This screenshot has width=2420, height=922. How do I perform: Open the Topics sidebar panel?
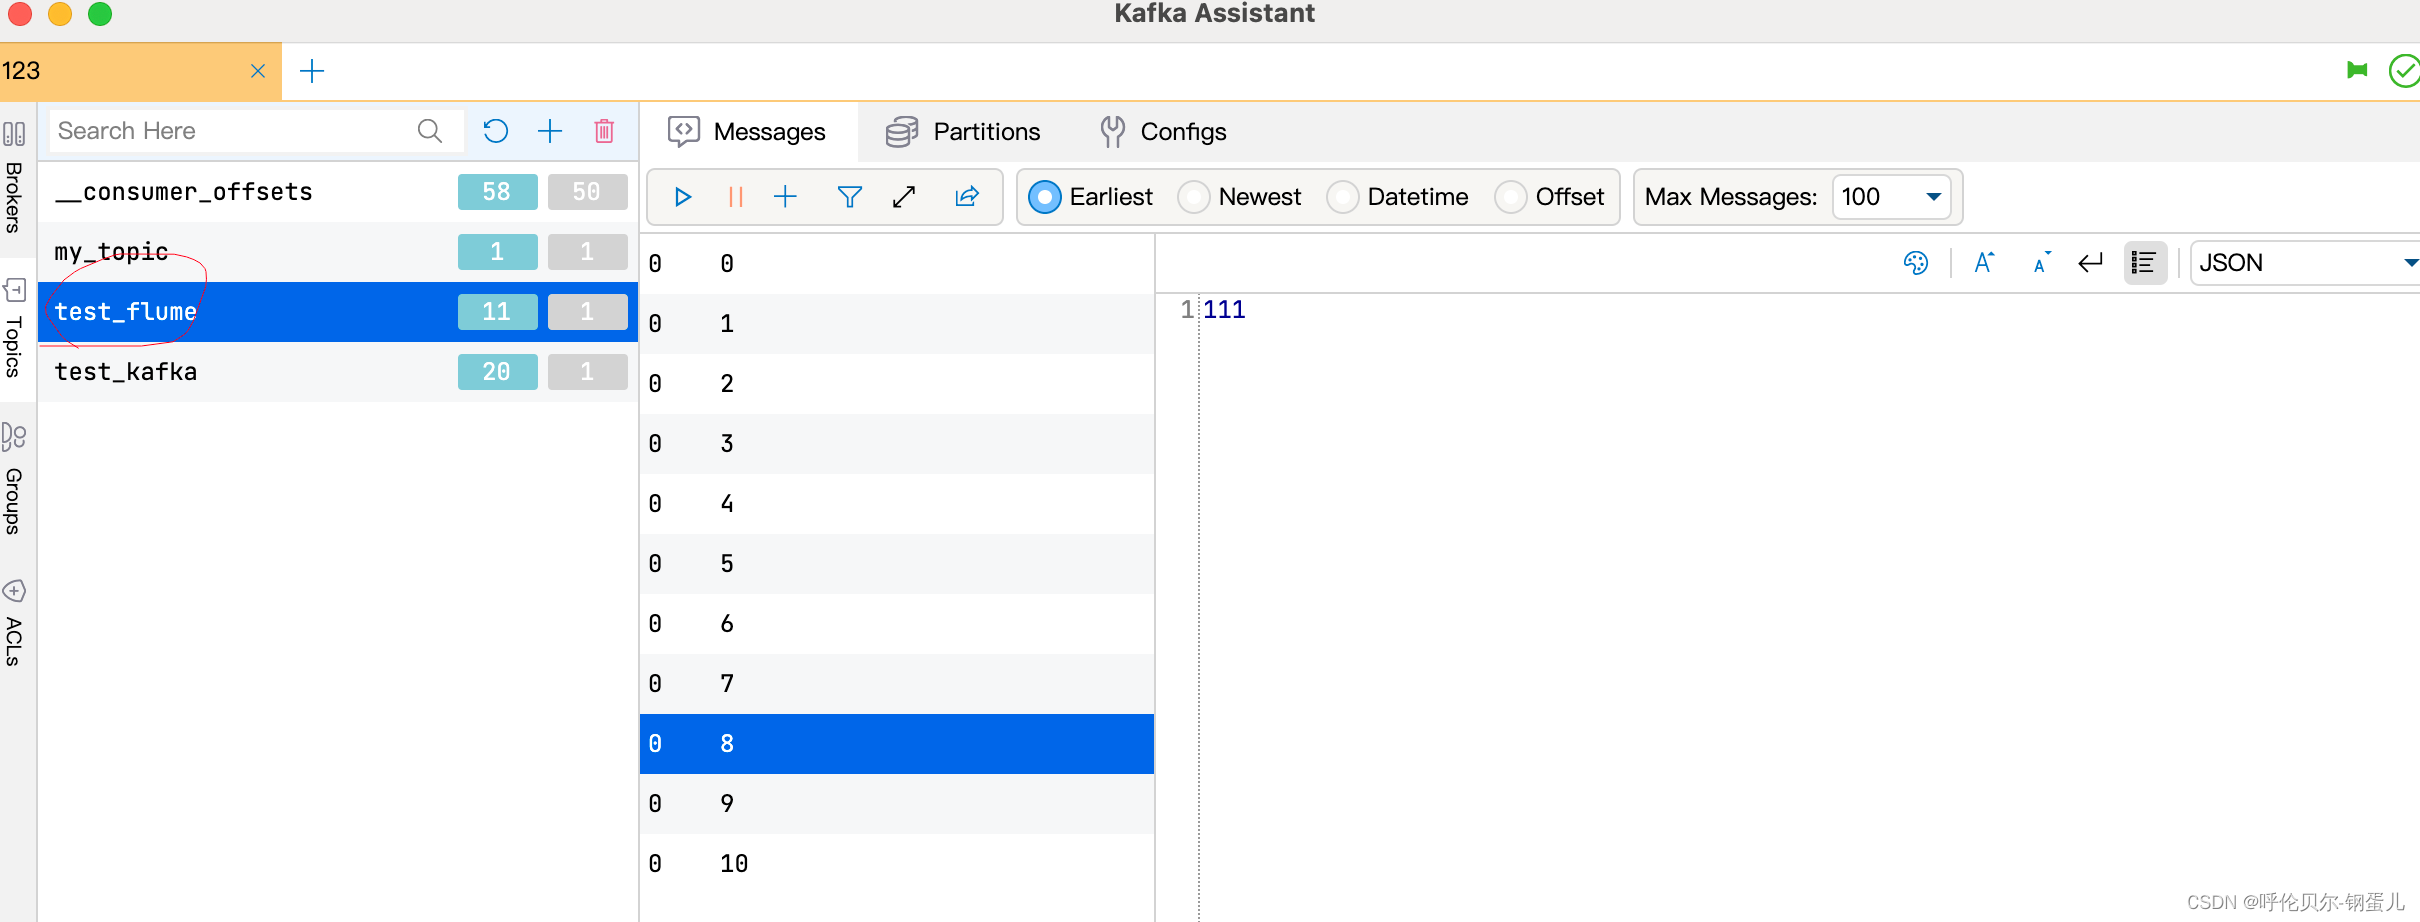point(14,328)
